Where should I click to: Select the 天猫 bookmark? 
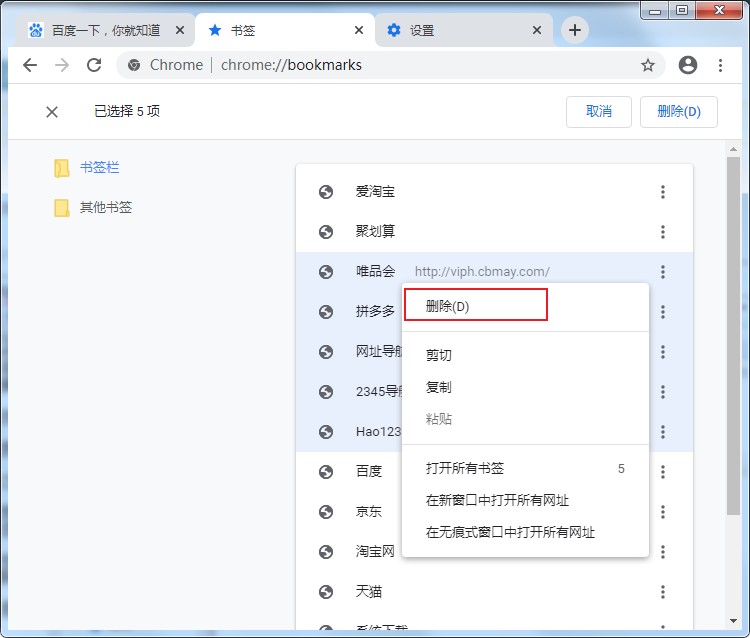(x=495, y=592)
